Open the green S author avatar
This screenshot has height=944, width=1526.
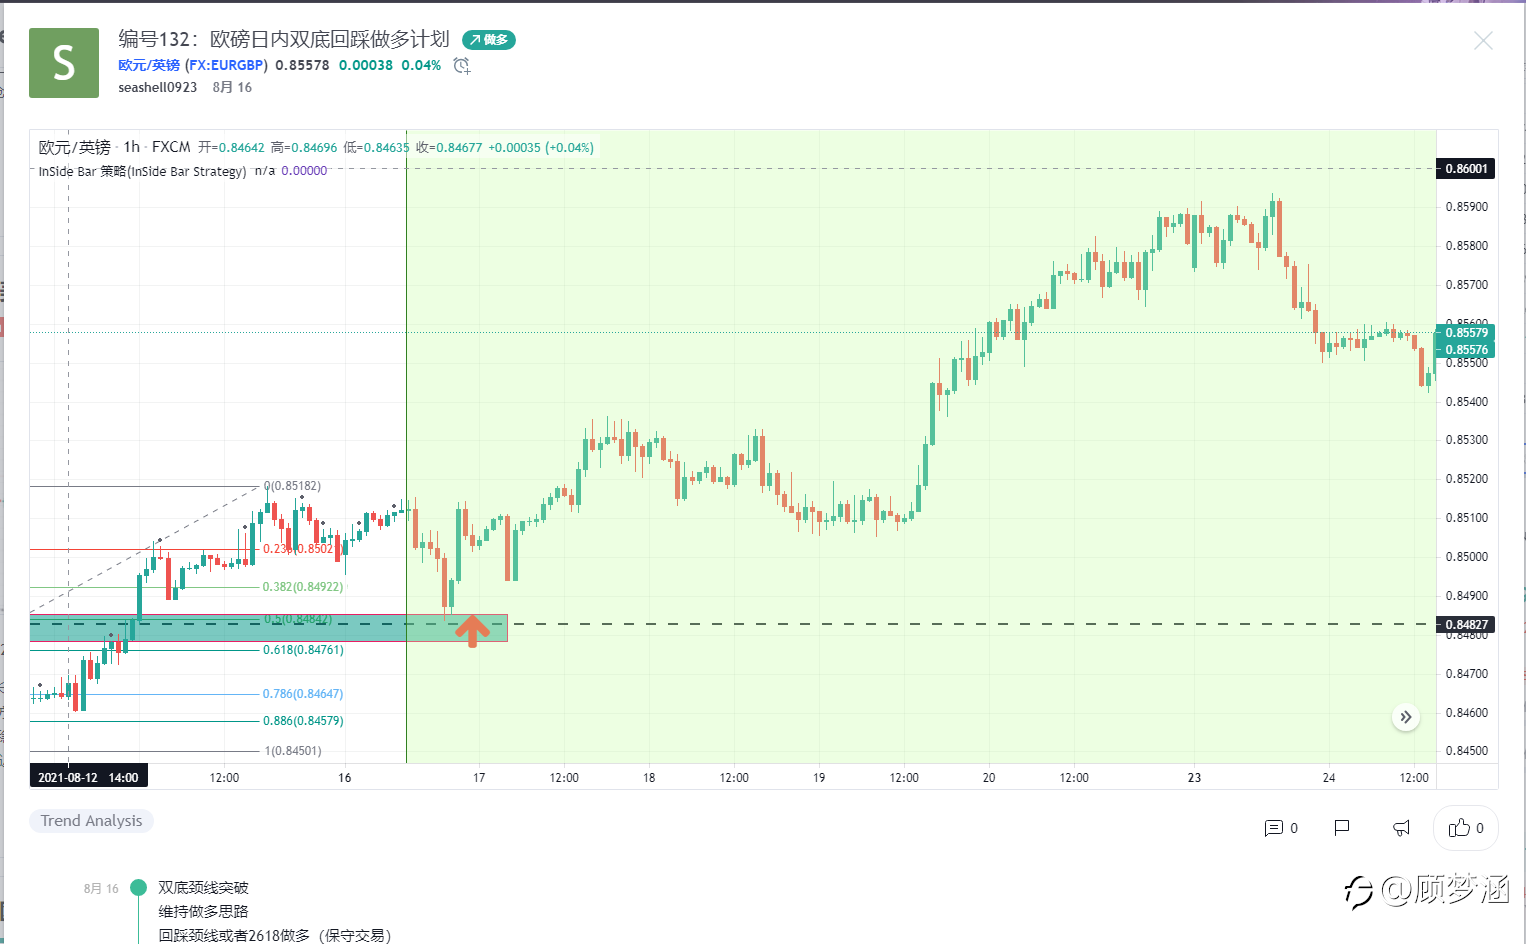coord(64,63)
